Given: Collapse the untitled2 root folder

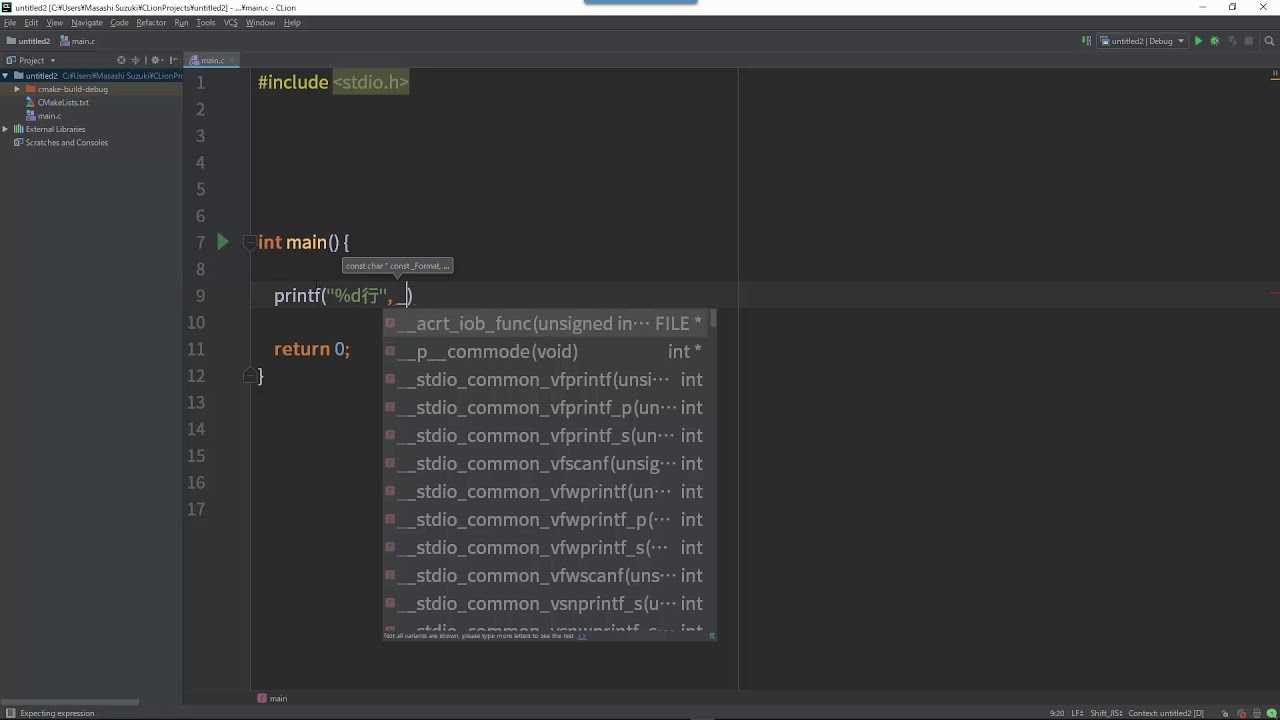Looking at the screenshot, I should coord(5,76).
